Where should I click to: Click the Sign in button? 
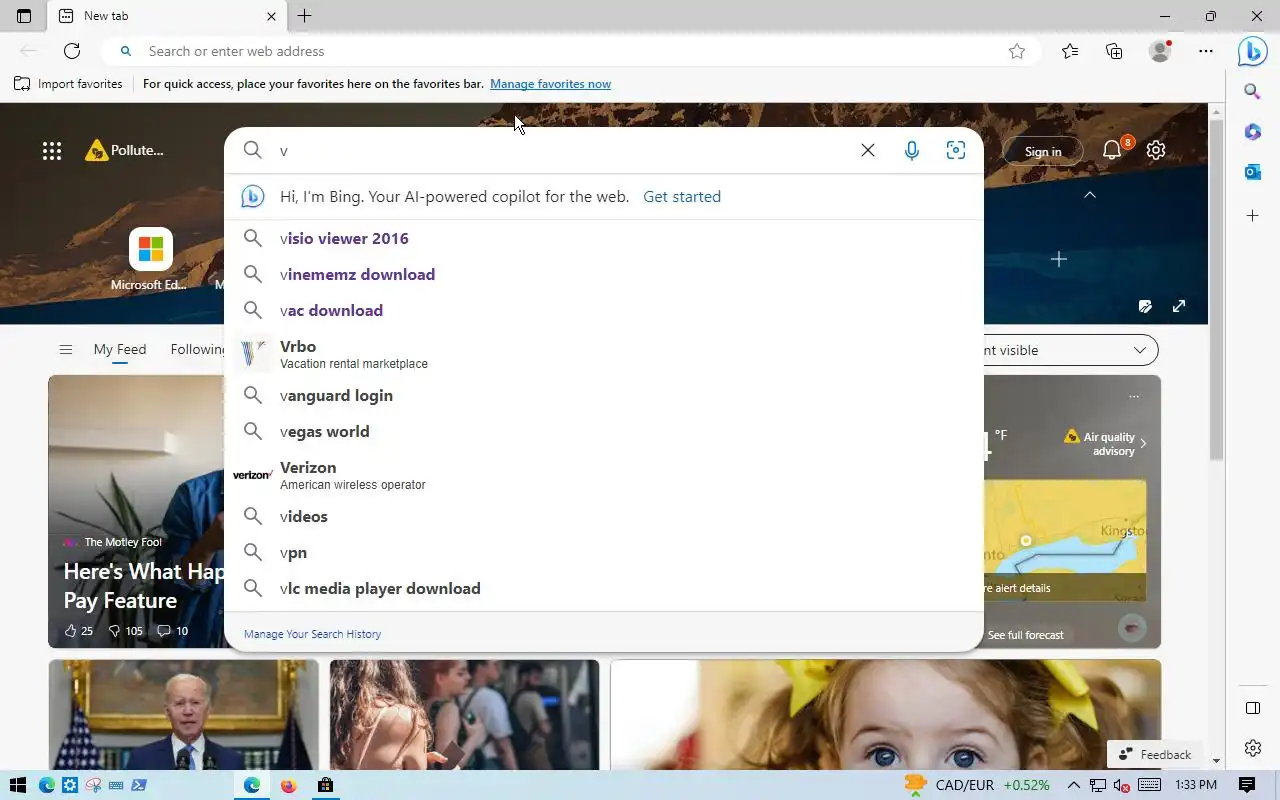[1043, 151]
